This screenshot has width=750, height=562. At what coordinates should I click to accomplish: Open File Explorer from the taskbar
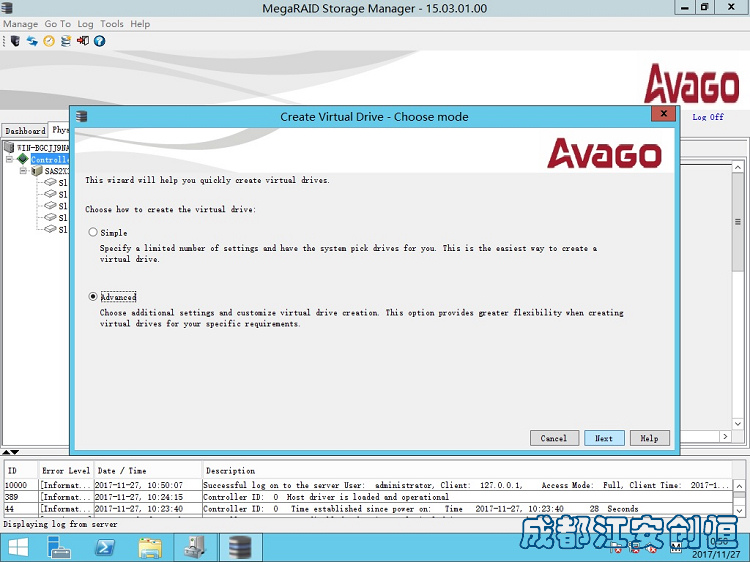point(150,547)
